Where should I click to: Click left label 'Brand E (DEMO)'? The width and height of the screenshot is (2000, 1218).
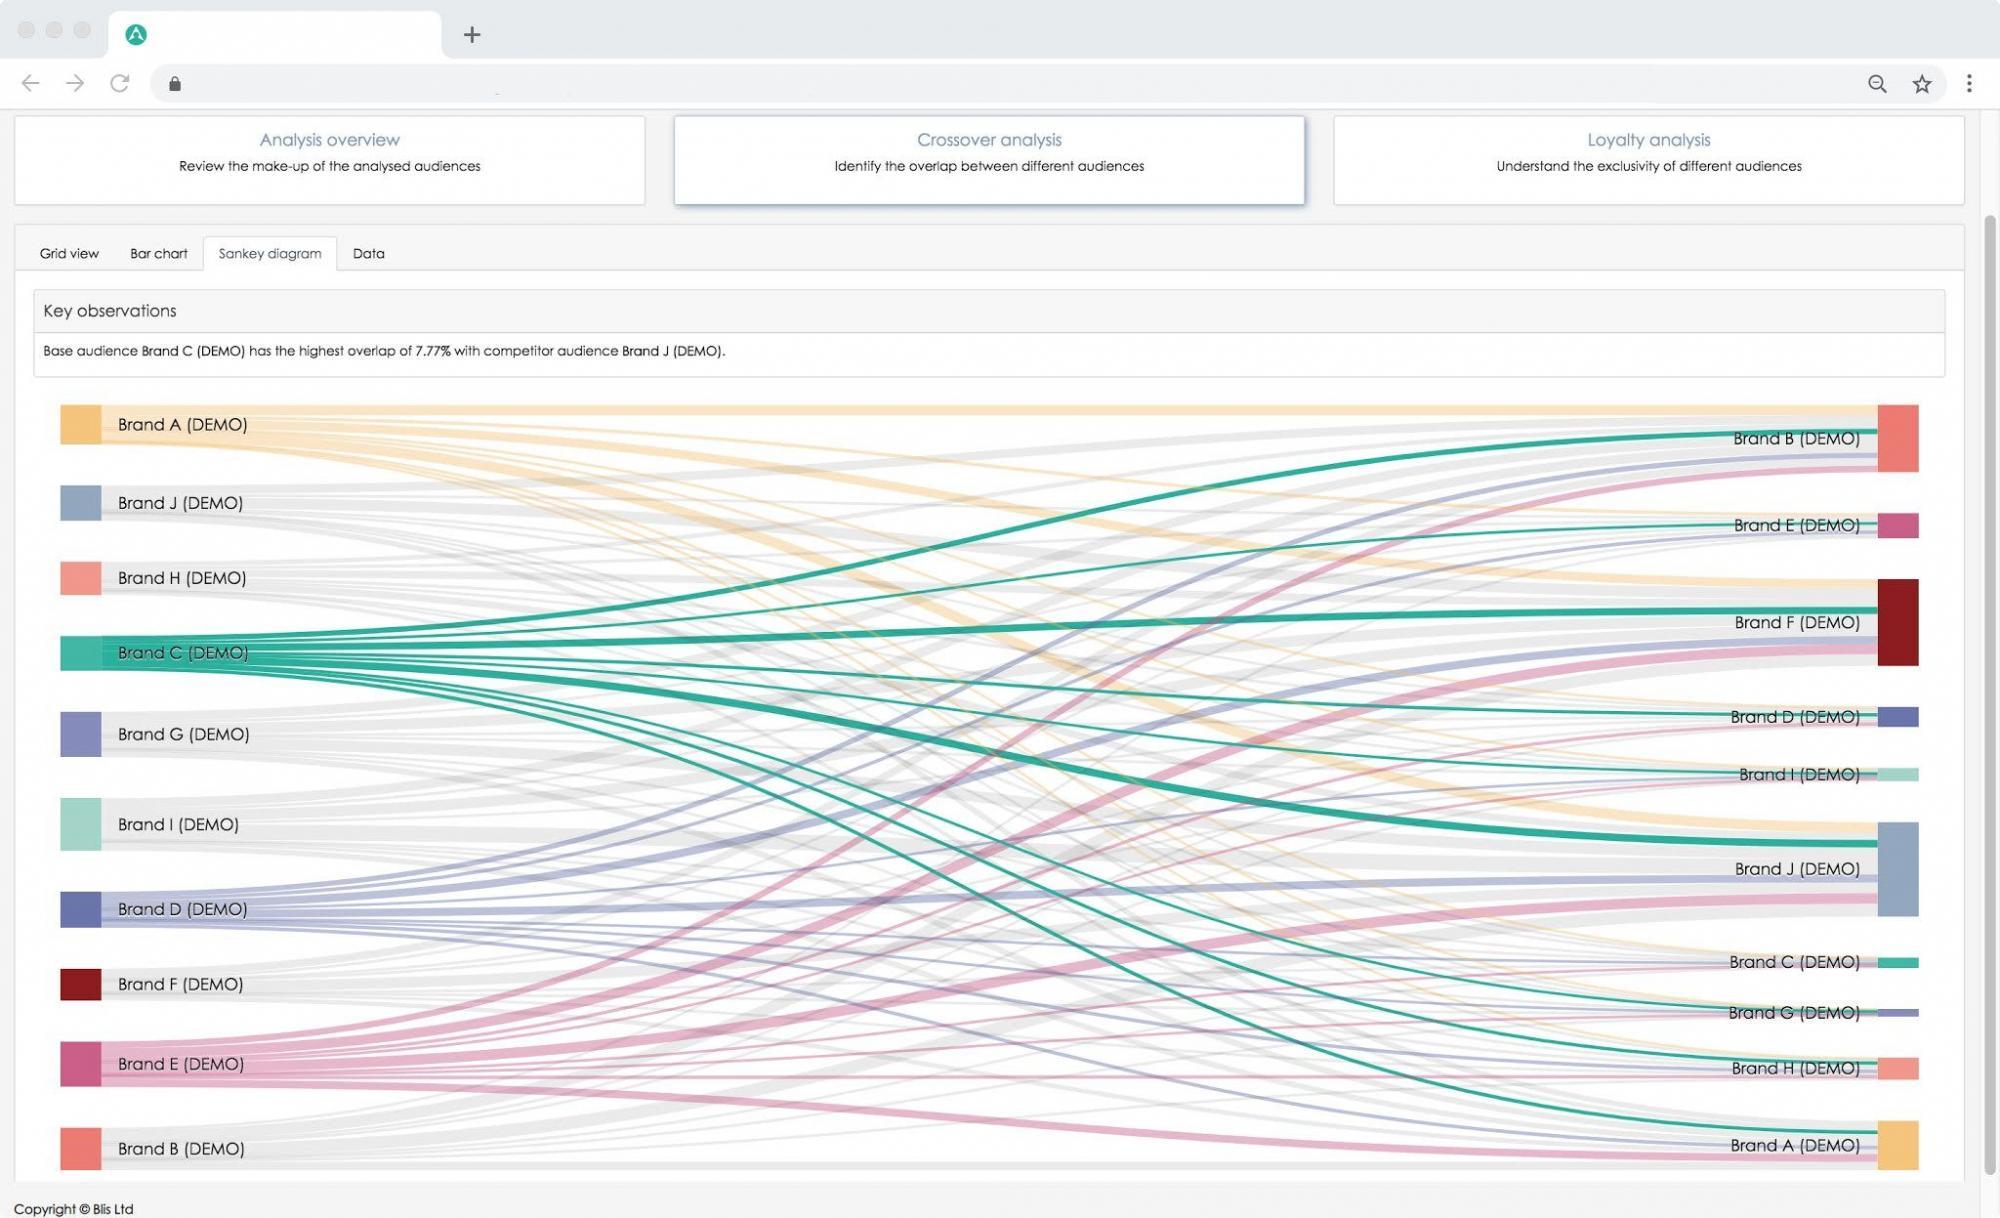click(181, 1064)
